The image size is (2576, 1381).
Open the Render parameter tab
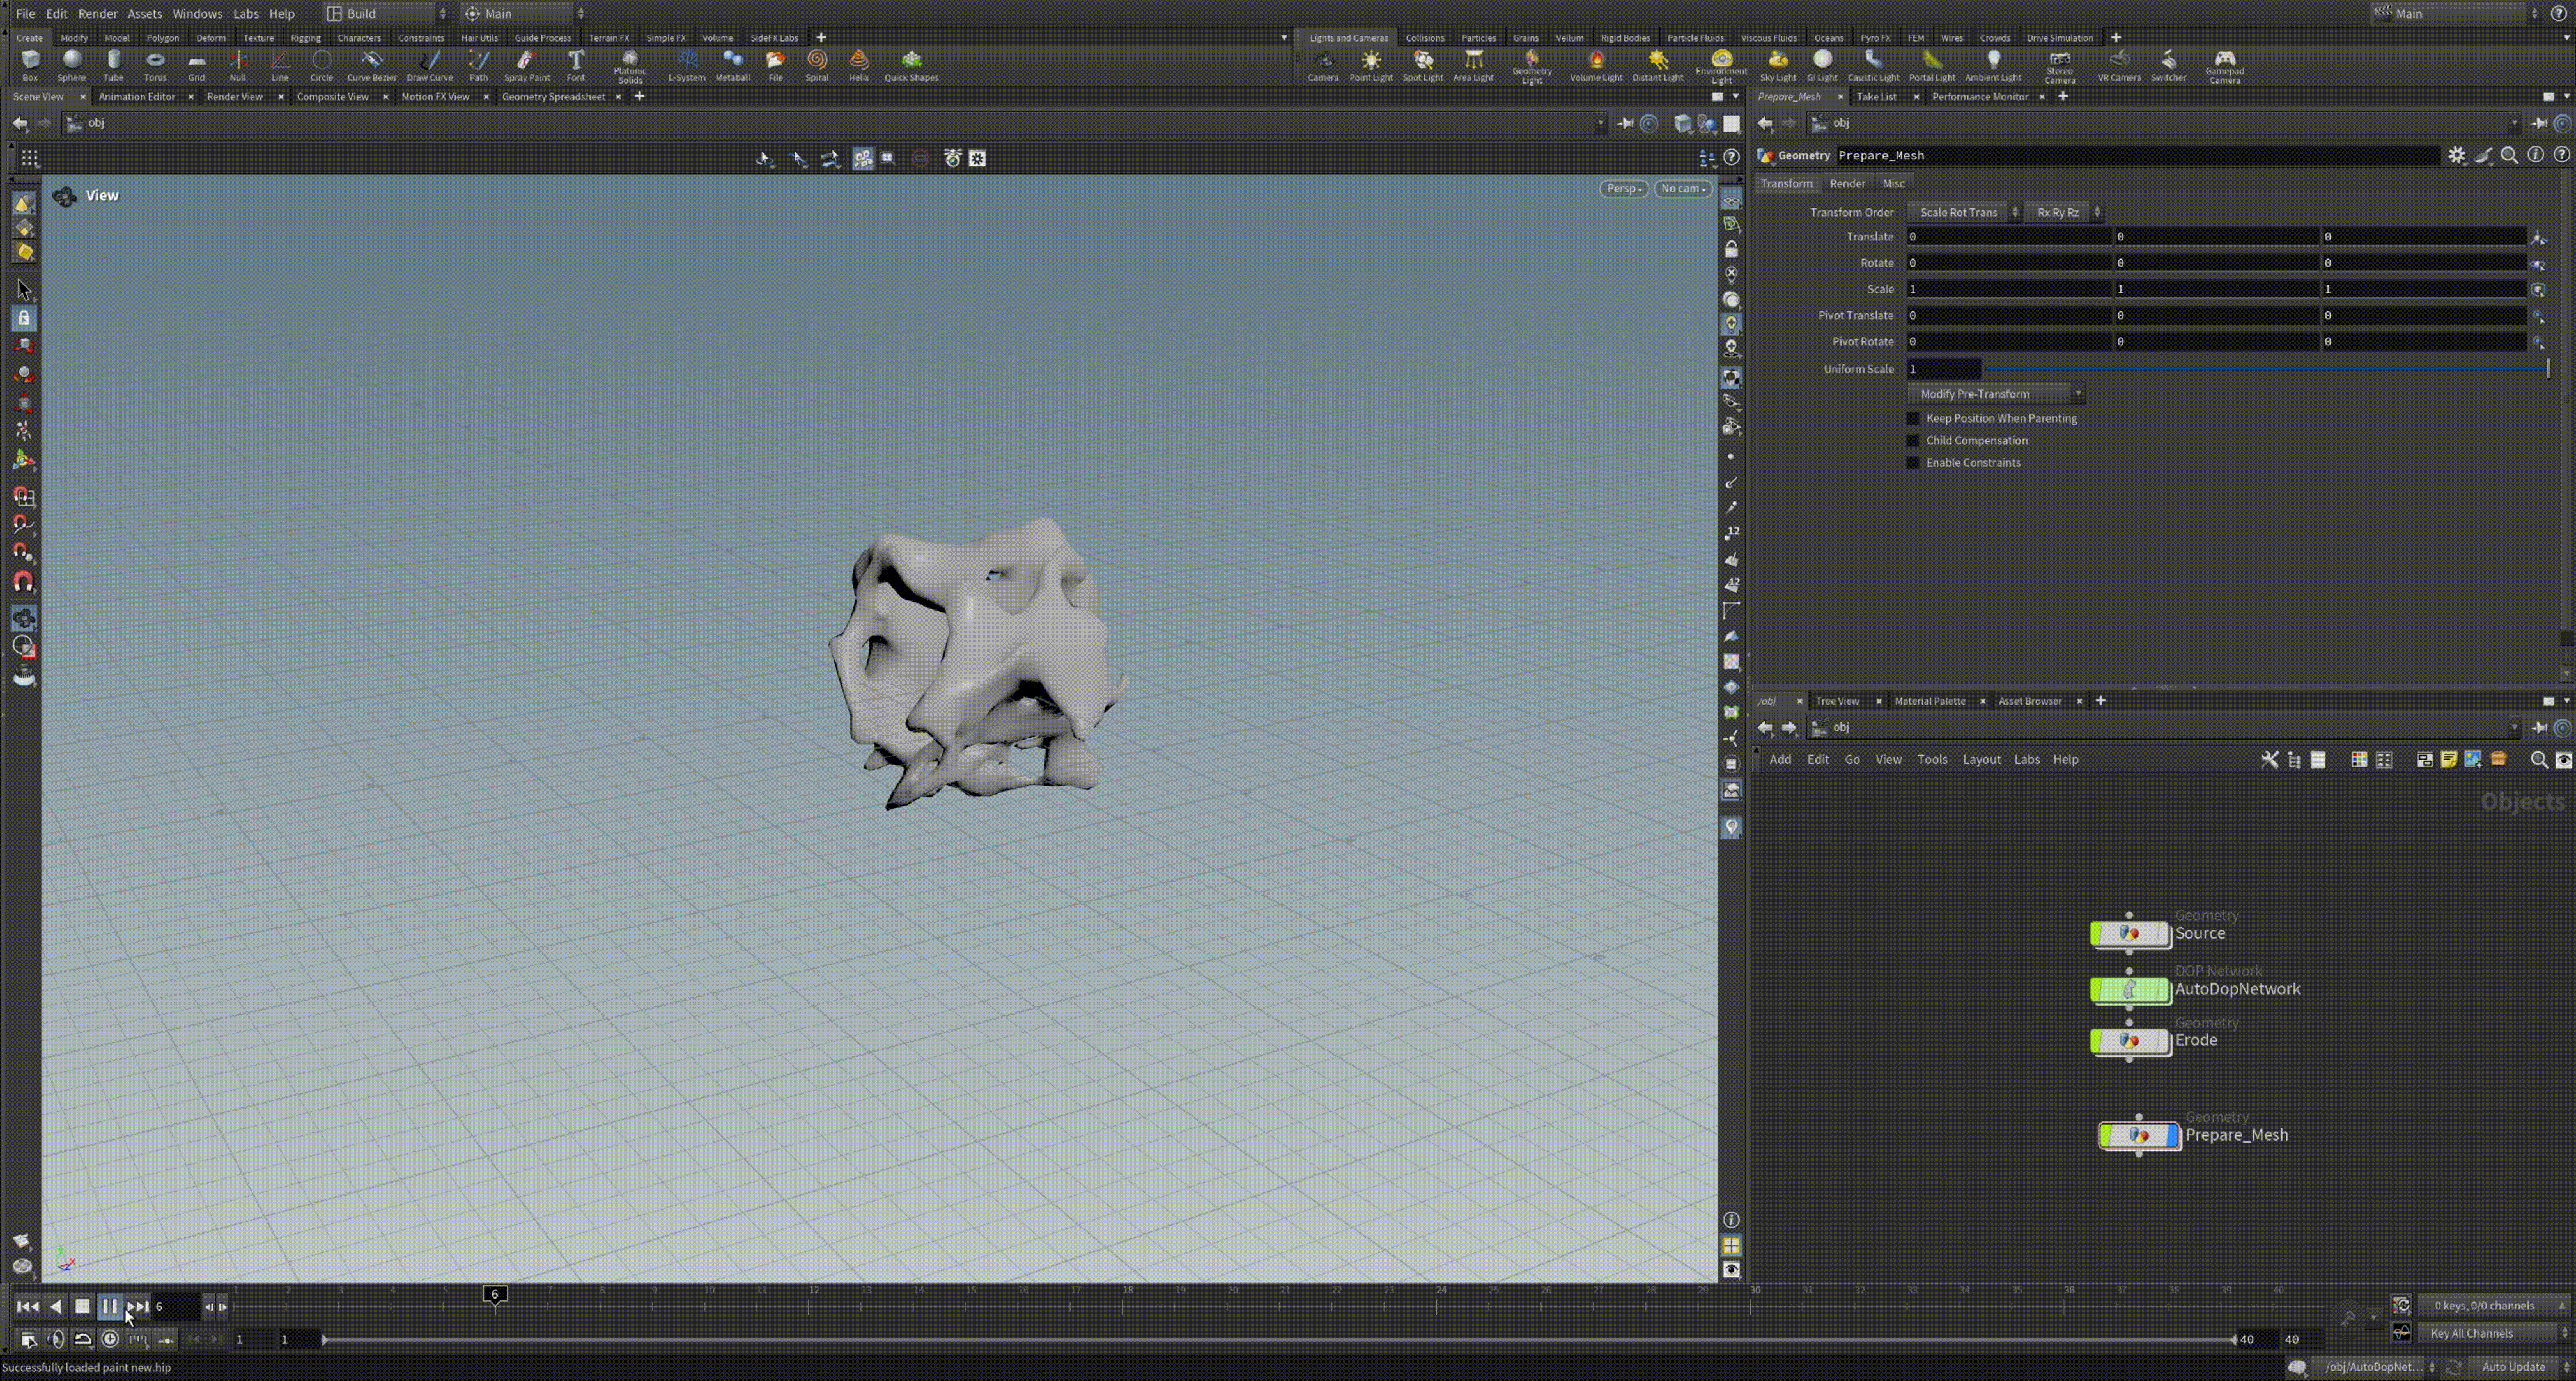pyautogui.click(x=1846, y=183)
